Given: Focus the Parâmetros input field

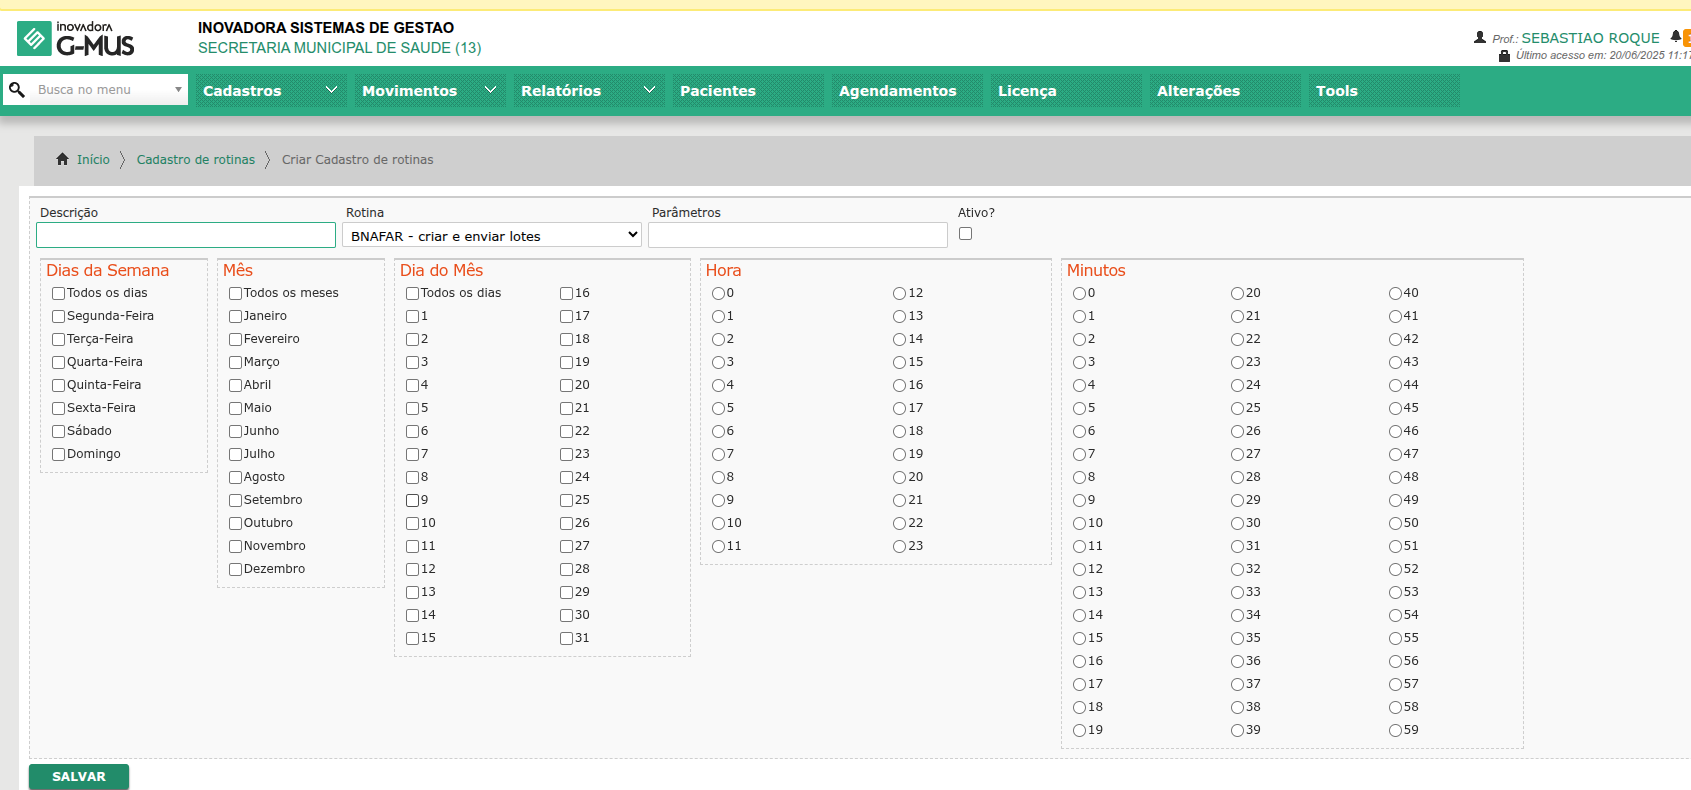Looking at the screenshot, I should [x=798, y=235].
